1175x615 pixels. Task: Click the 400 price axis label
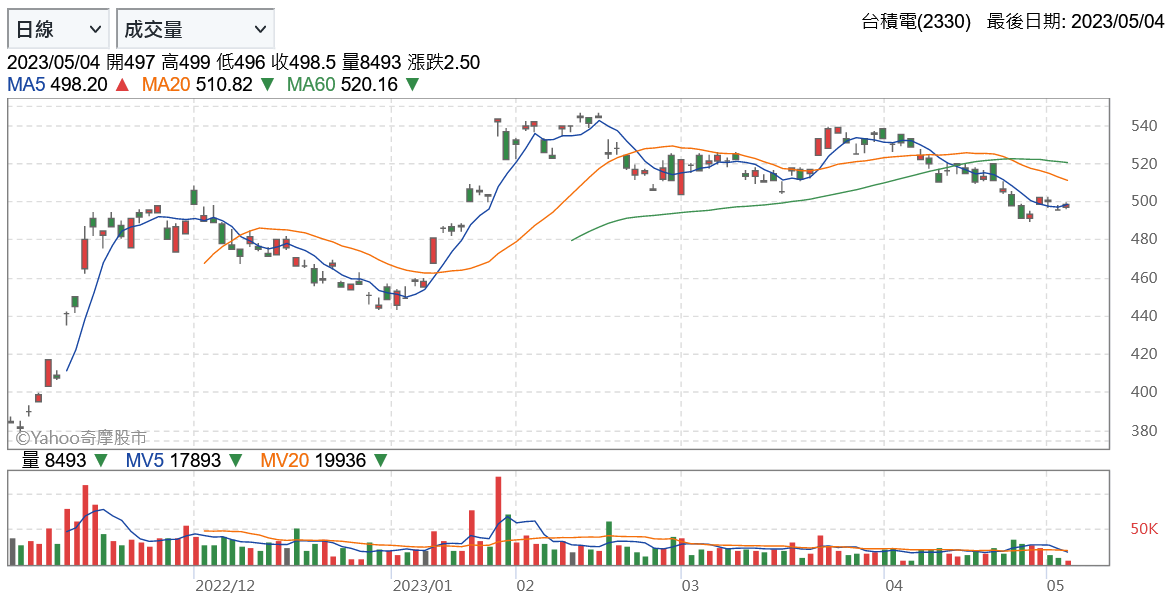point(1144,393)
